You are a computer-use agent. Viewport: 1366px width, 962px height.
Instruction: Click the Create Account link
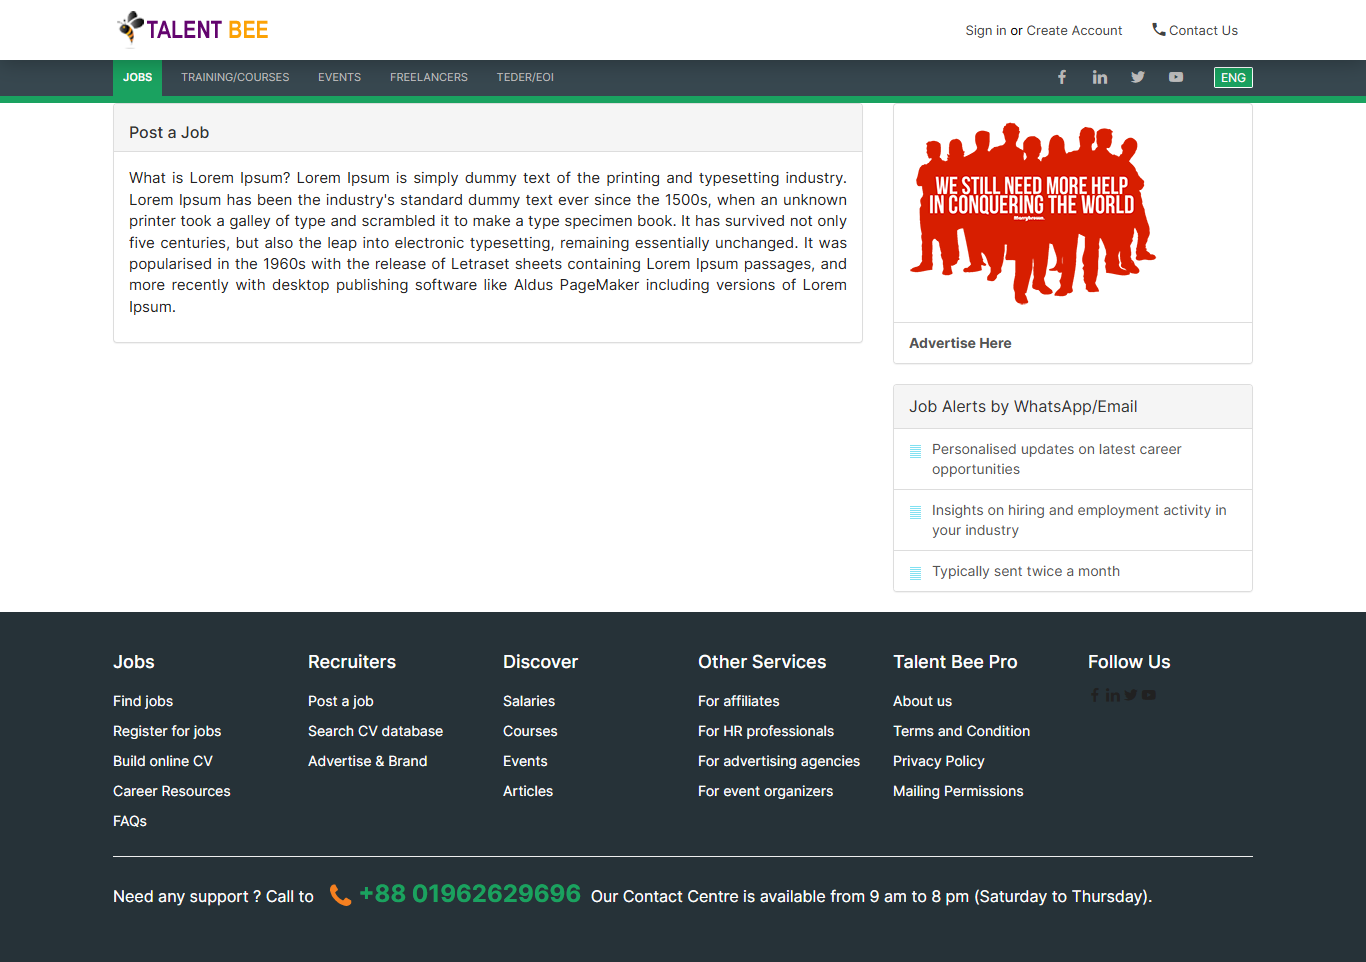(x=1074, y=31)
